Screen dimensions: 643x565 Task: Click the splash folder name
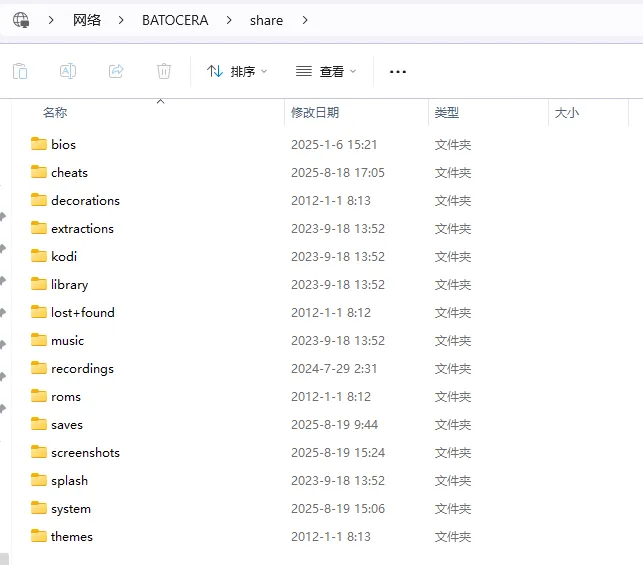[x=69, y=481]
